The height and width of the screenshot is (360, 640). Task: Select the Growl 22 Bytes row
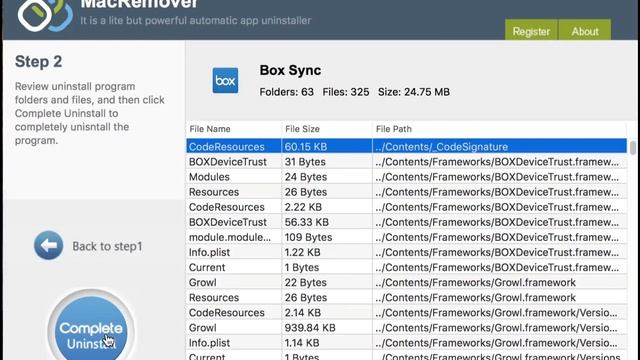pyautogui.click(x=407, y=282)
